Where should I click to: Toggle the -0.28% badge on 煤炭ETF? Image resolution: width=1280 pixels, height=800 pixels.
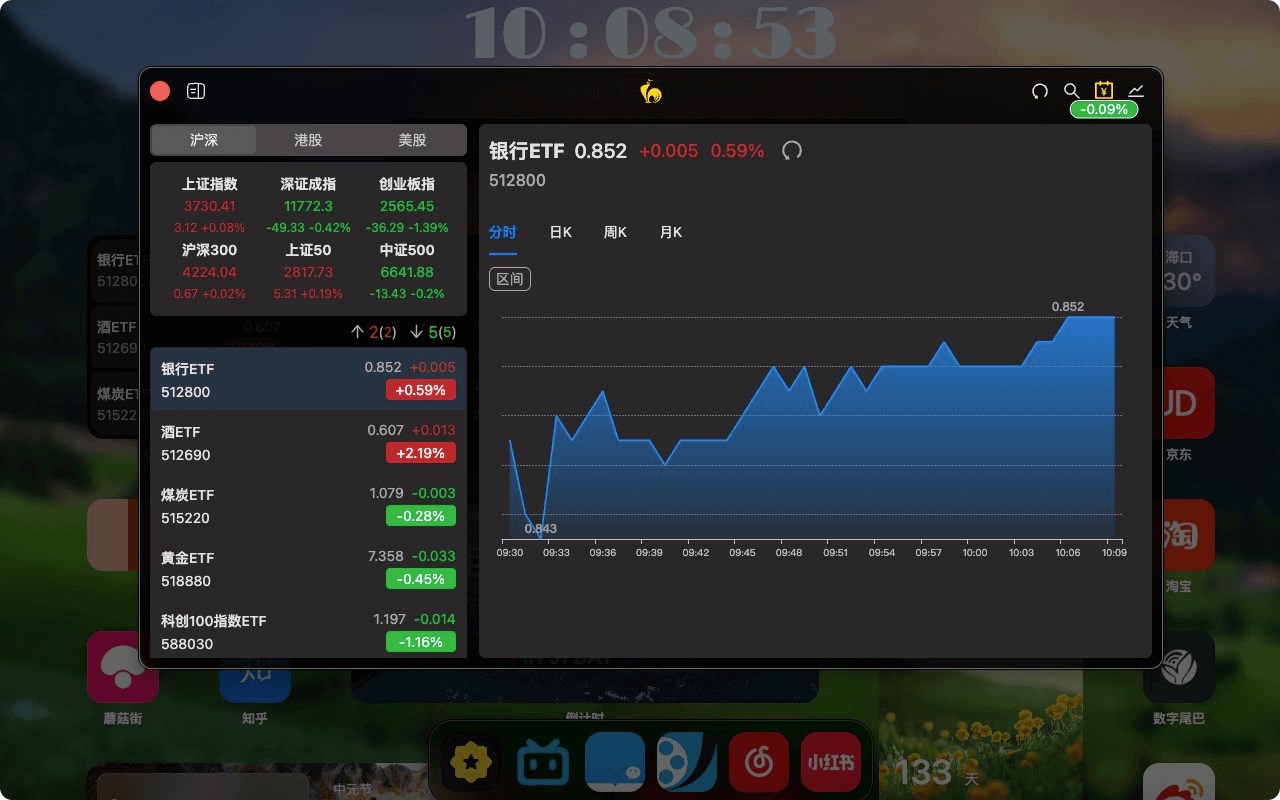click(421, 516)
